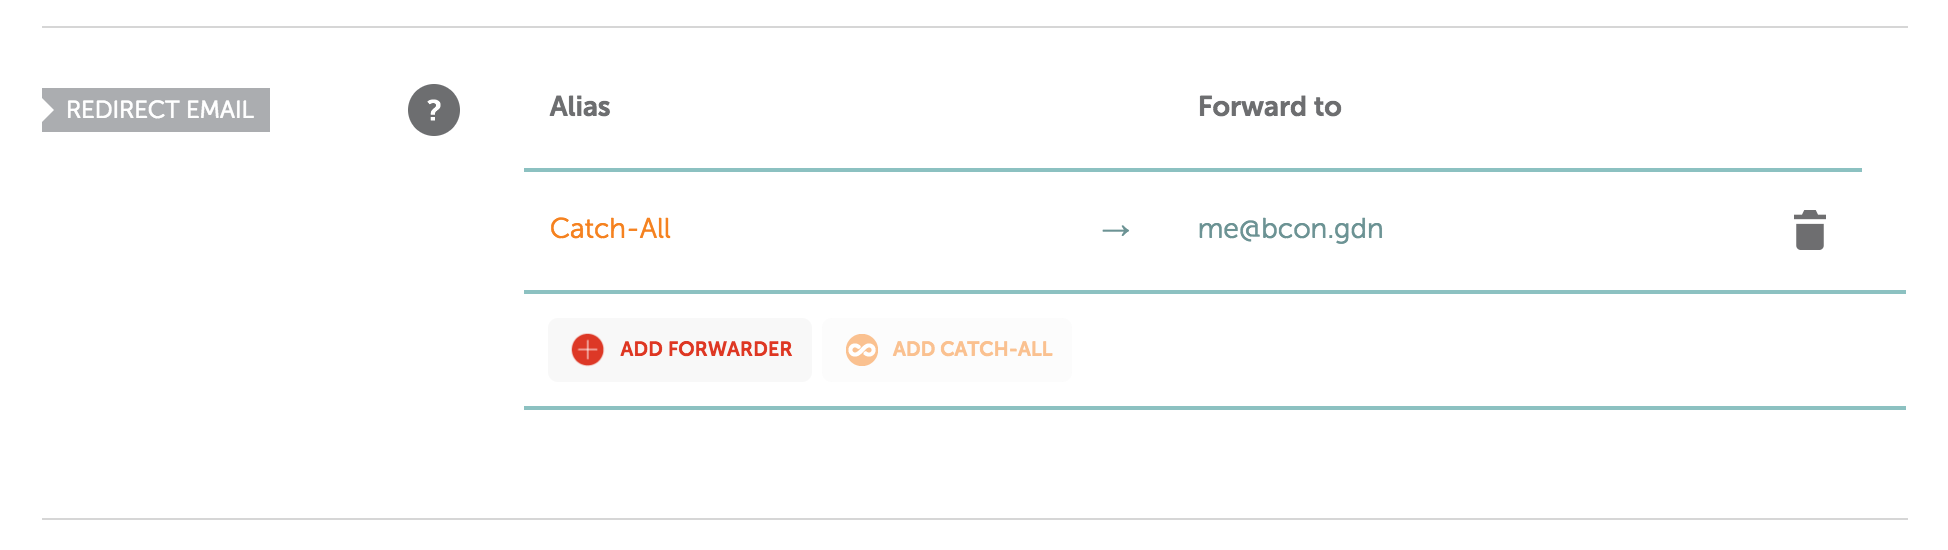The width and height of the screenshot is (1948, 550).
Task: Click the teal divider under column headers
Action: point(1192,170)
